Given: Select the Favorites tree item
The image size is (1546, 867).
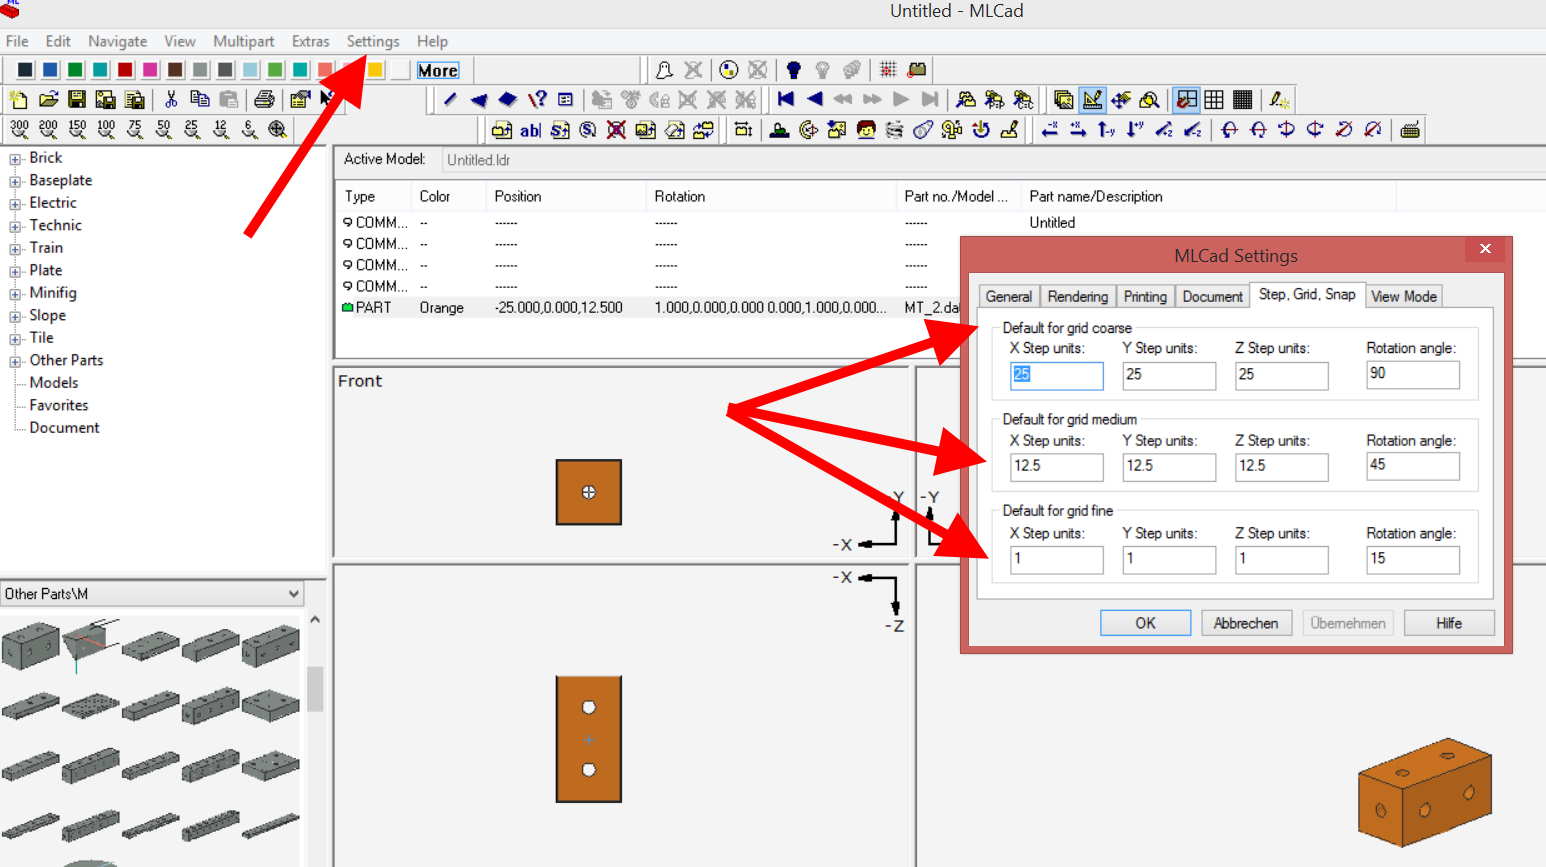Looking at the screenshot, I should pyautogui.click(x=59, y=405).
